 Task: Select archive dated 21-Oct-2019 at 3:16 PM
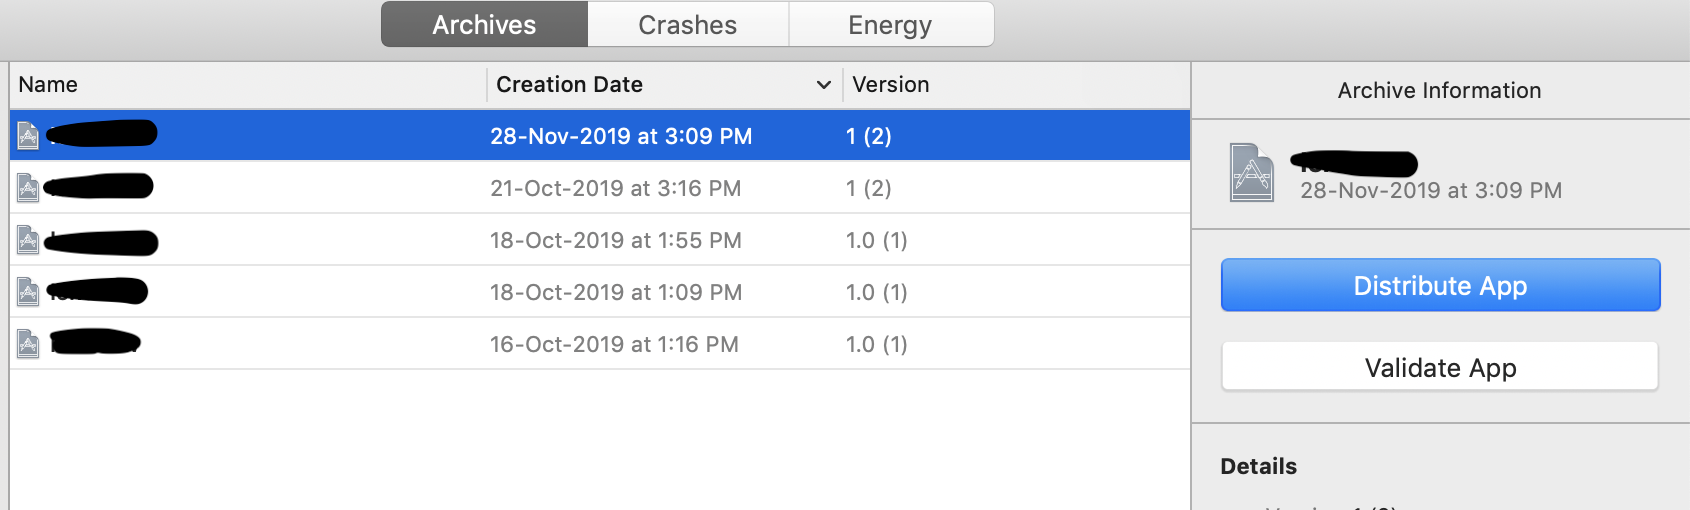(x=615, y=188)
